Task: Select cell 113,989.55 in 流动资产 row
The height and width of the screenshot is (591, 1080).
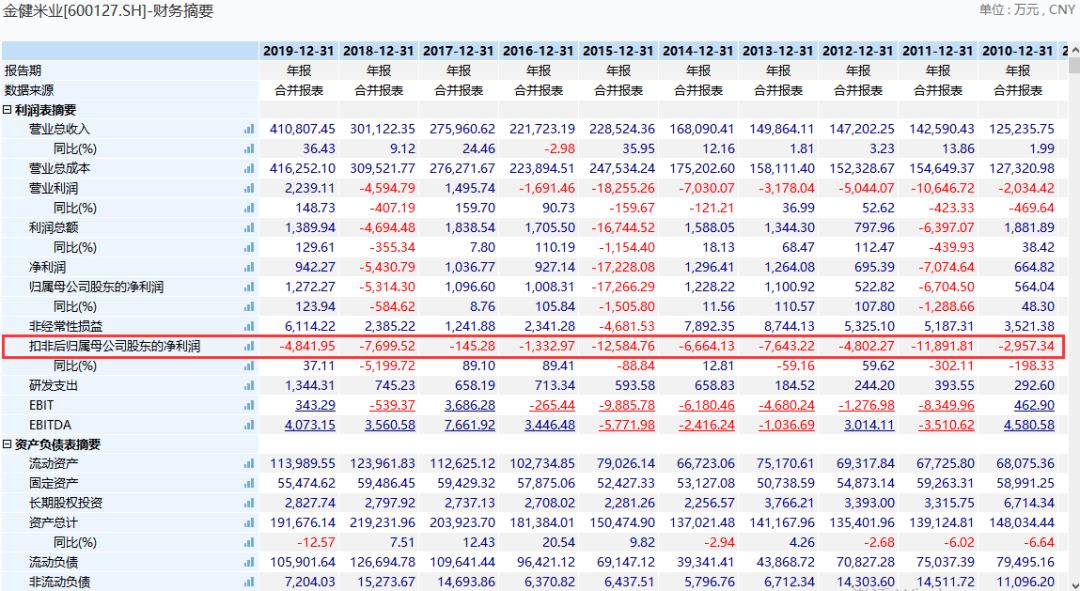Action: pos(302,464)
